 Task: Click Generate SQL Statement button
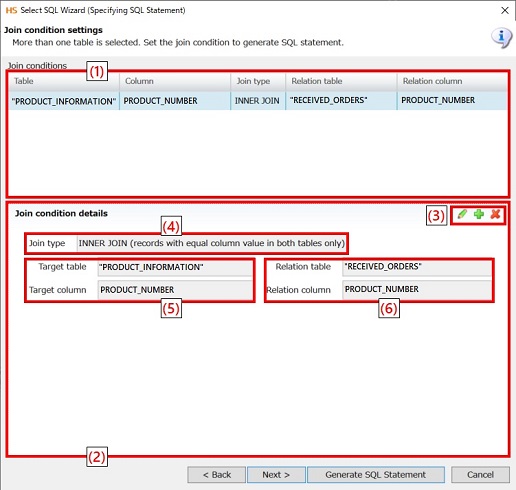[x=376, y=474]
